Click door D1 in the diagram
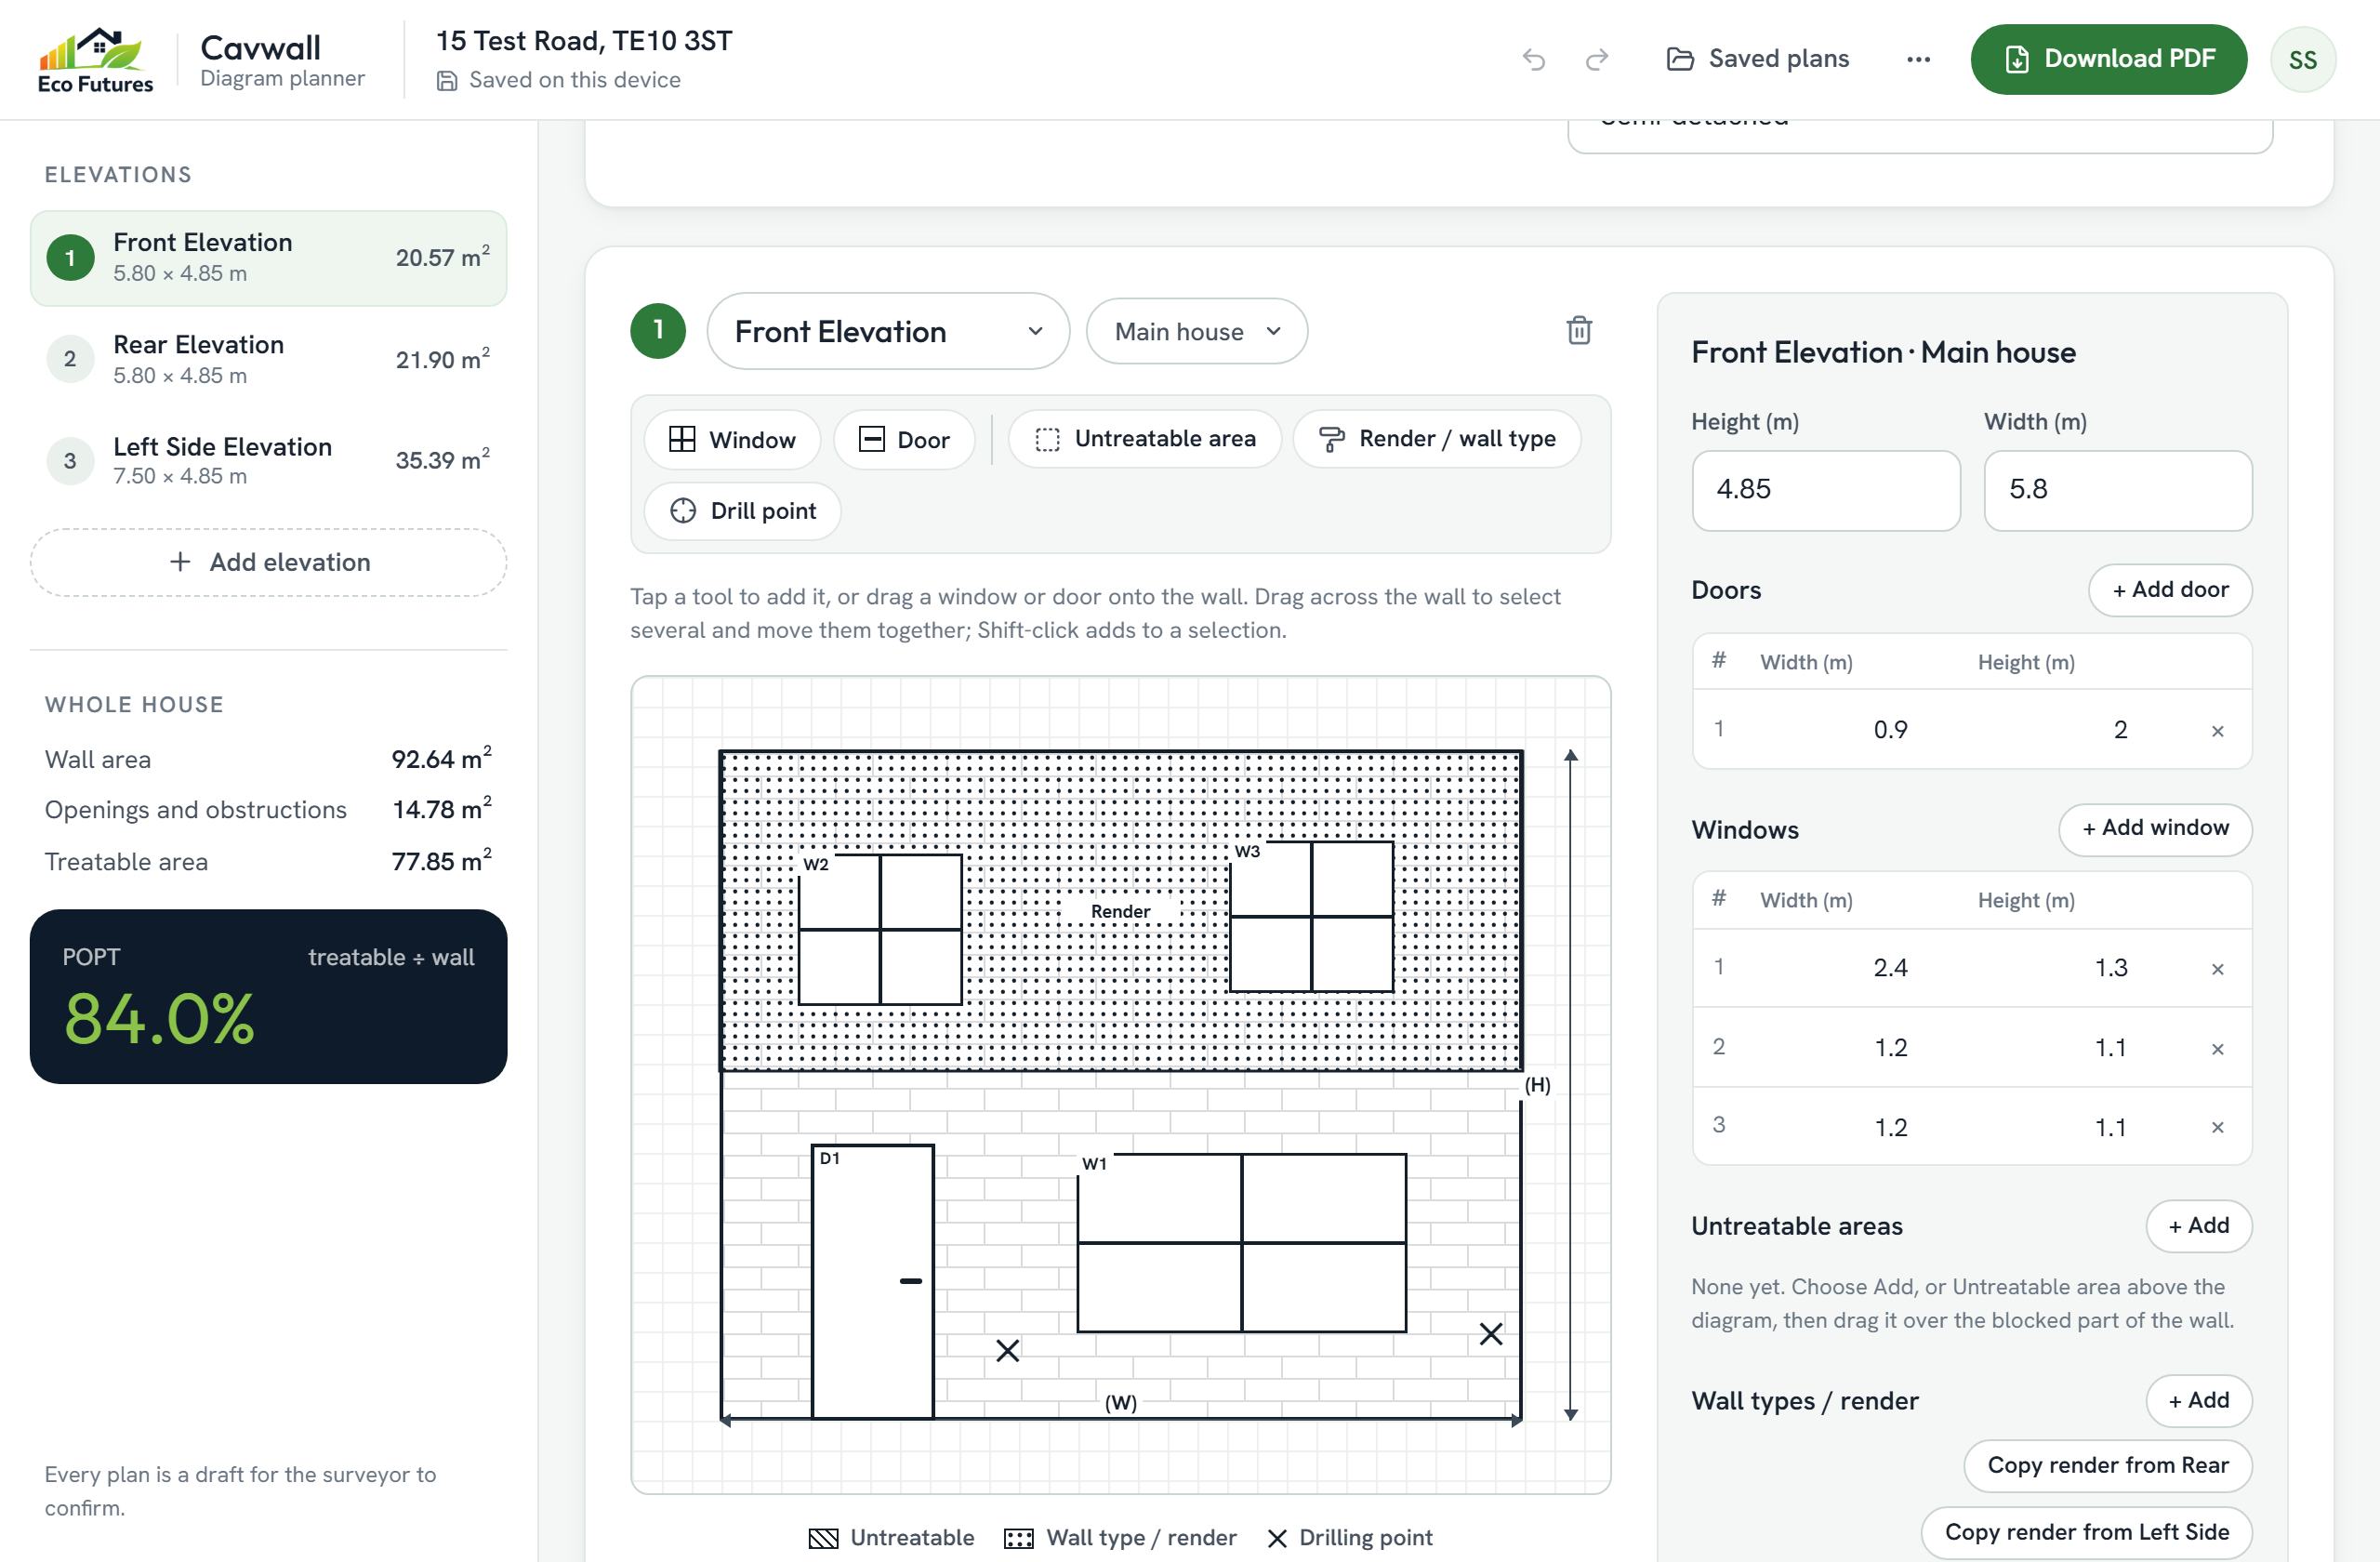This screenshot has height=1562, width=2380. [872, 1281]
